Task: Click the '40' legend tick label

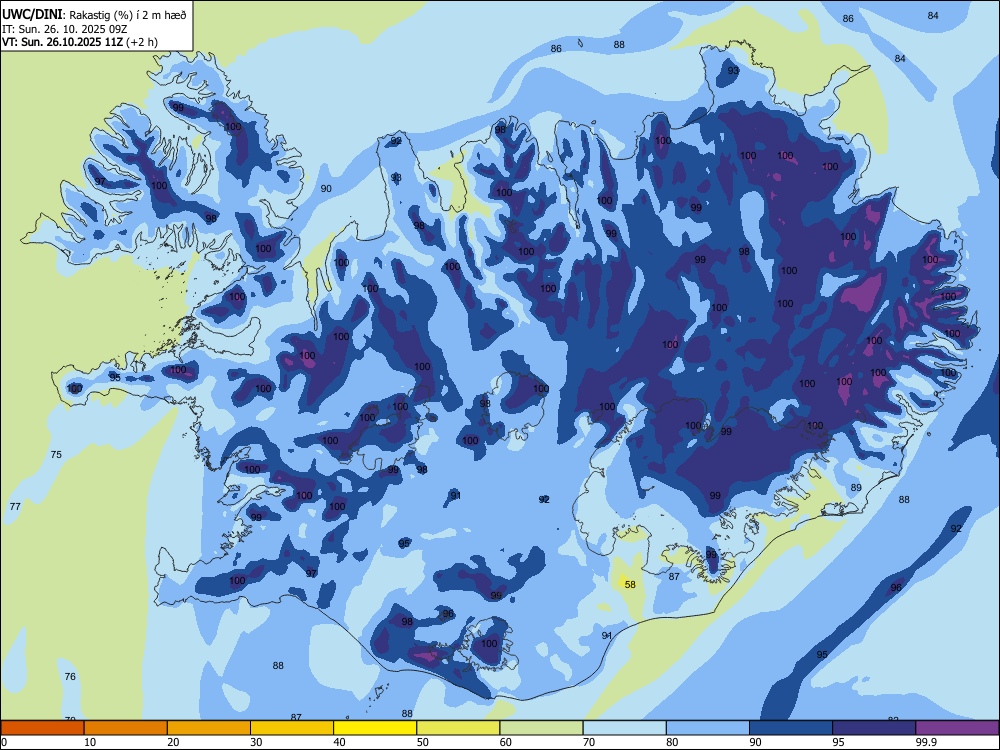Action: pyautogui.click(x=340, y=742)
